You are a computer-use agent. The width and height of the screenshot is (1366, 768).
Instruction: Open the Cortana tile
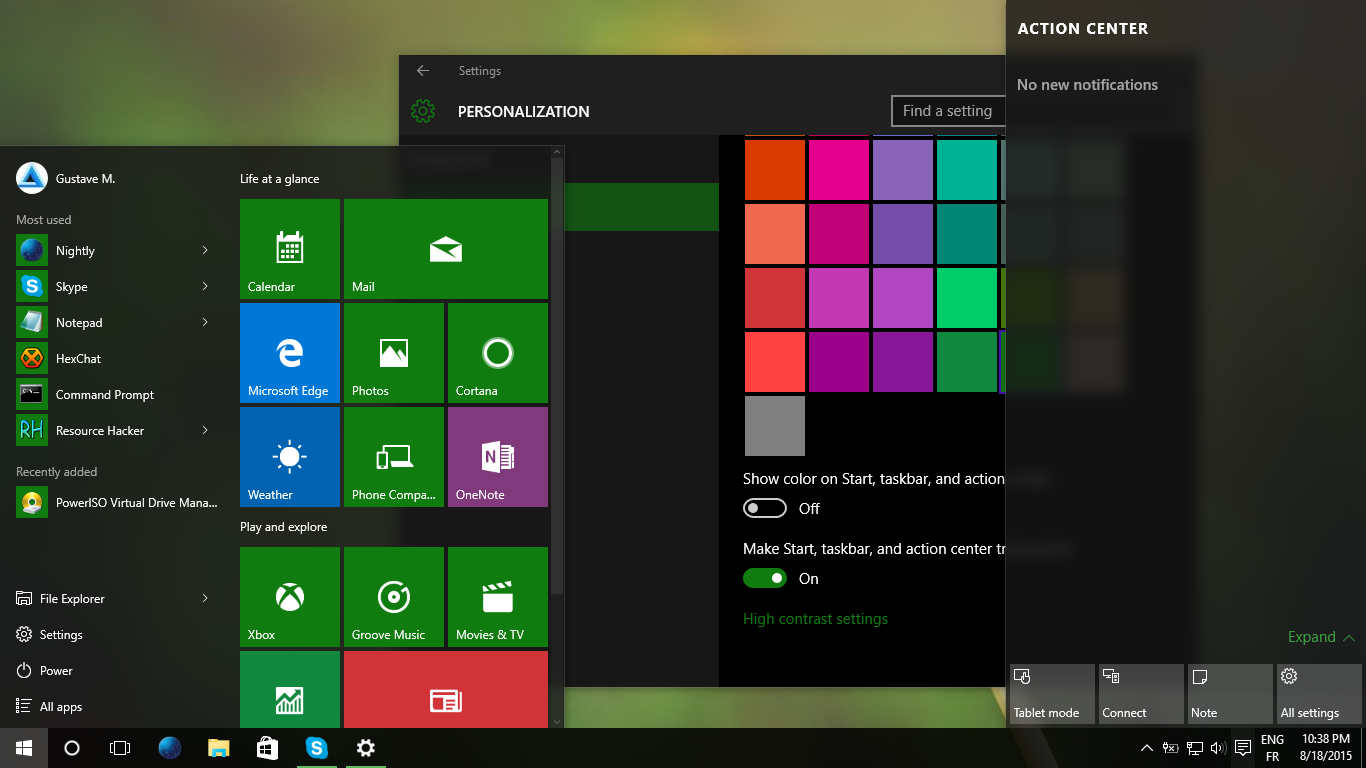coord(498,353)
